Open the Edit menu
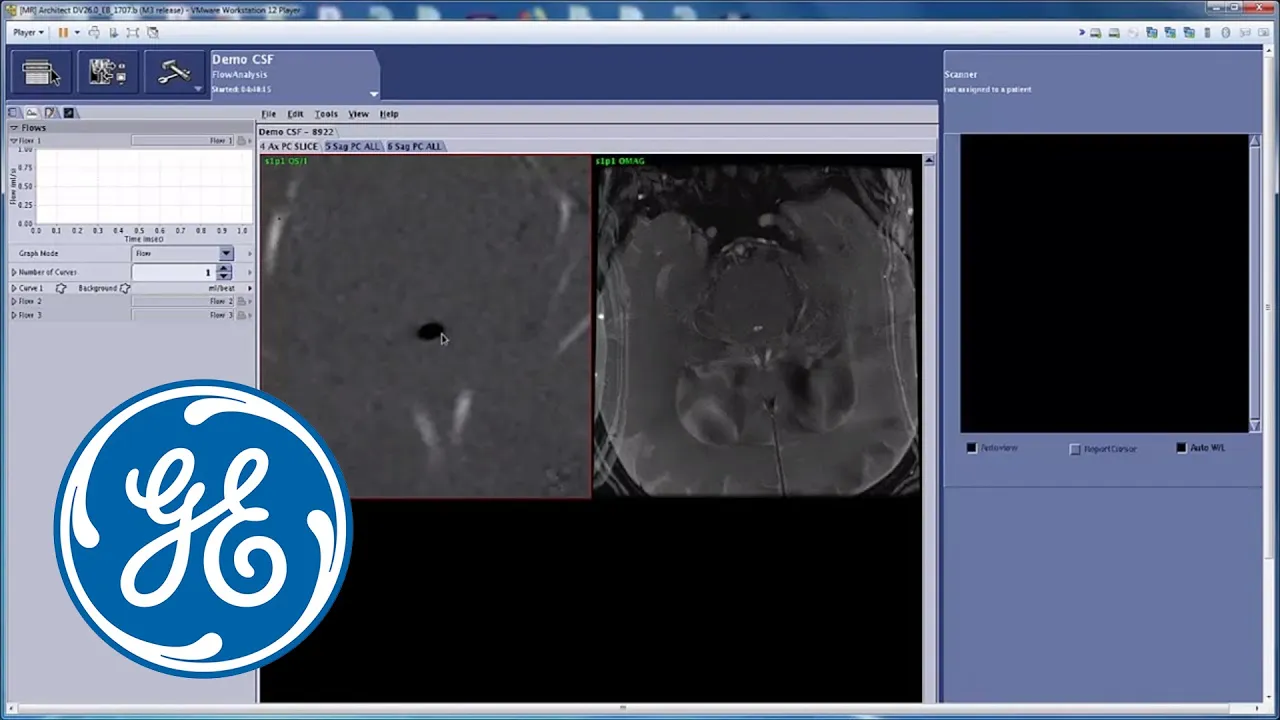The width and height of the screenshot is (1280, 720). [296, 114]
